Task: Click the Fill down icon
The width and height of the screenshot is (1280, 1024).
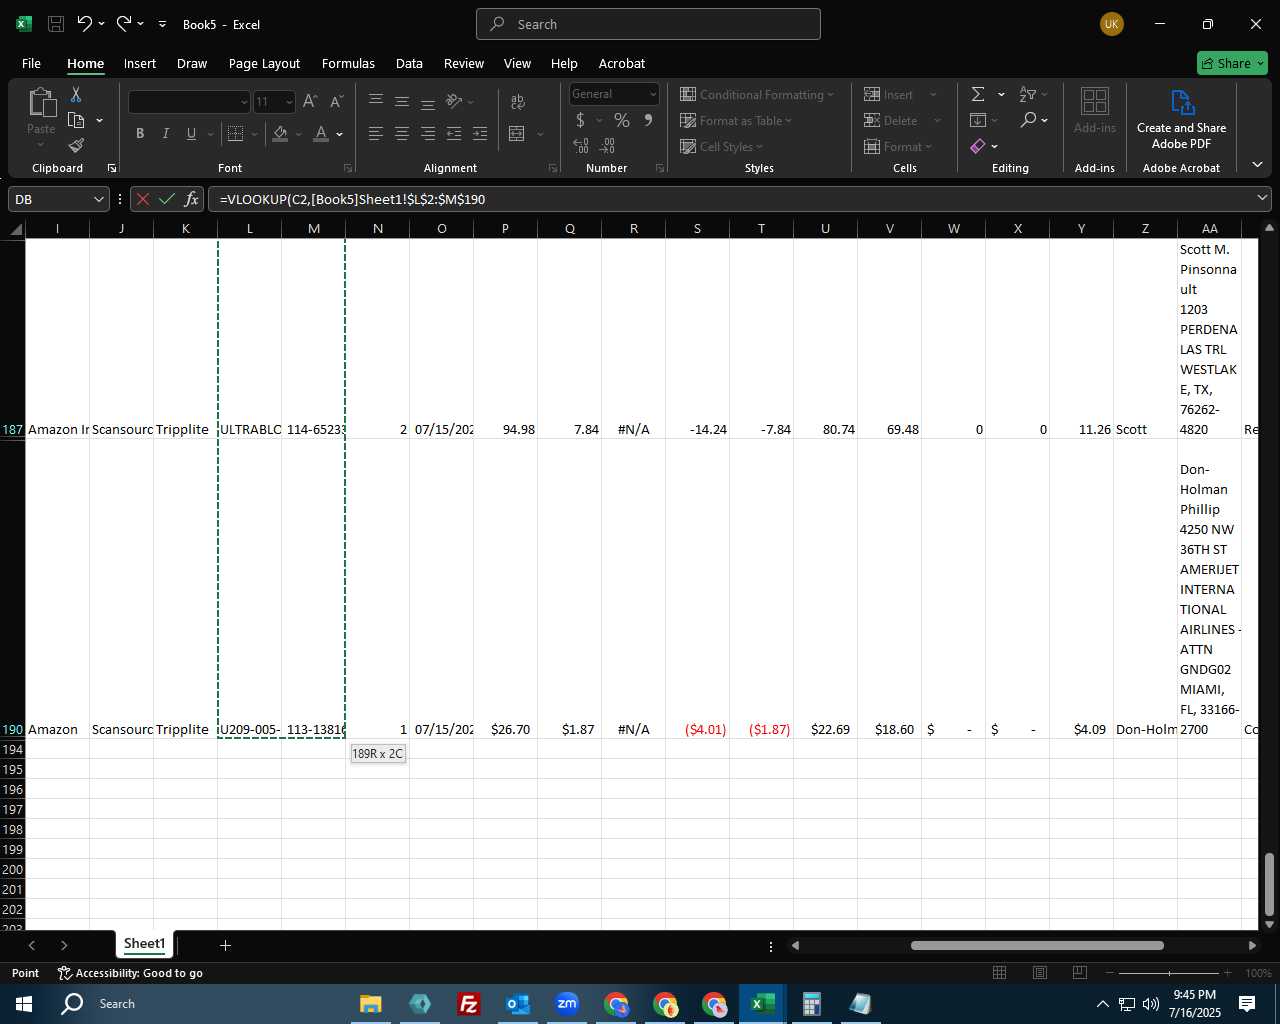Action: [x=978, y=120]
